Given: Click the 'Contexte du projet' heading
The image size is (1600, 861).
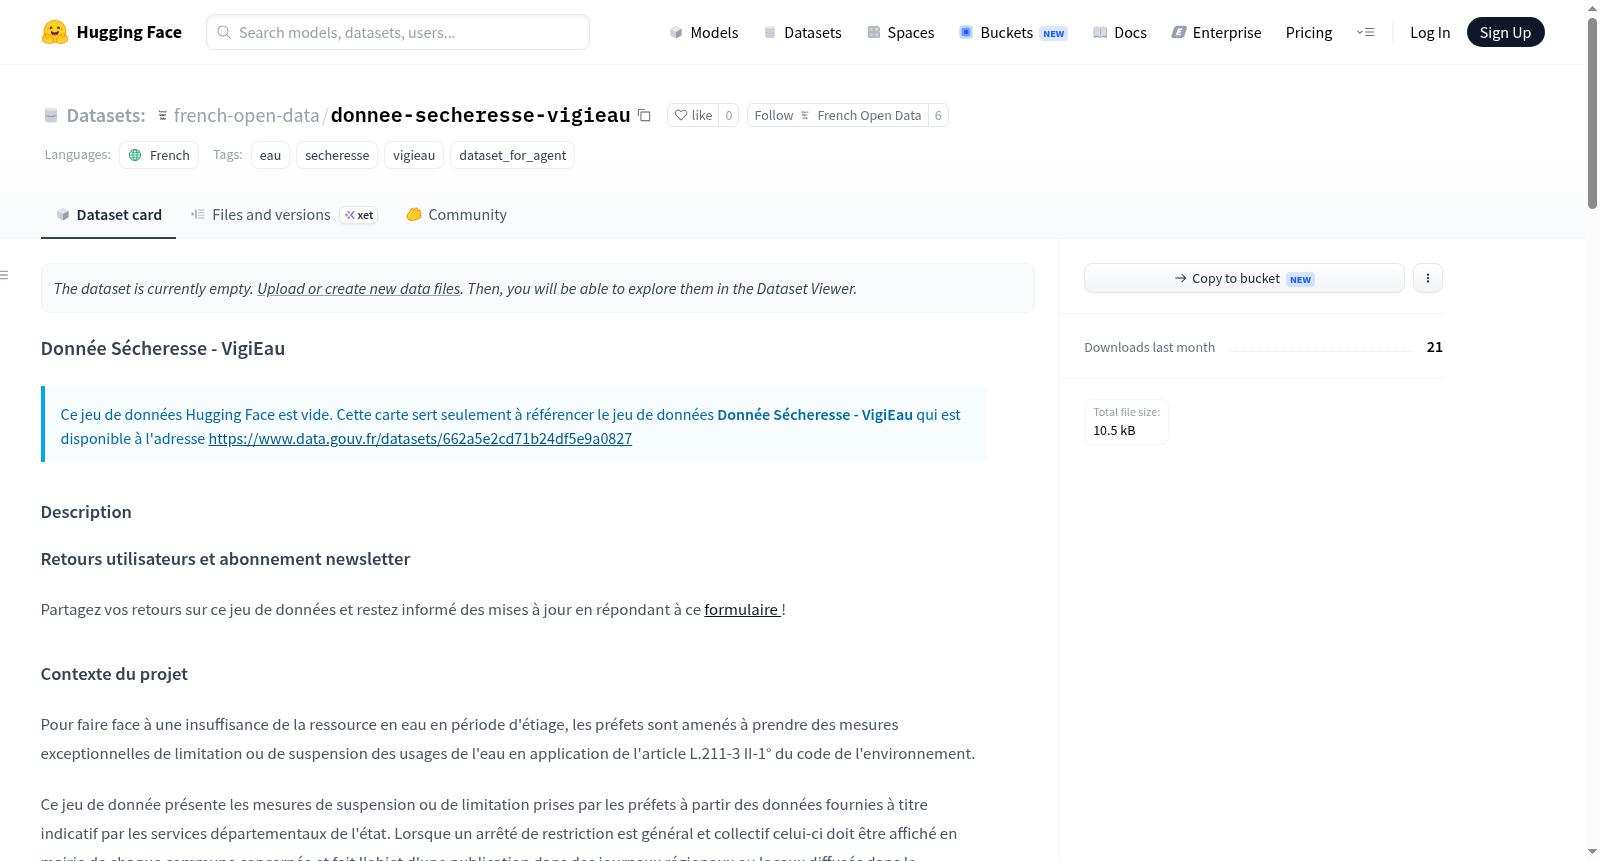Looking at the screenshot, I should coord(114,674).
